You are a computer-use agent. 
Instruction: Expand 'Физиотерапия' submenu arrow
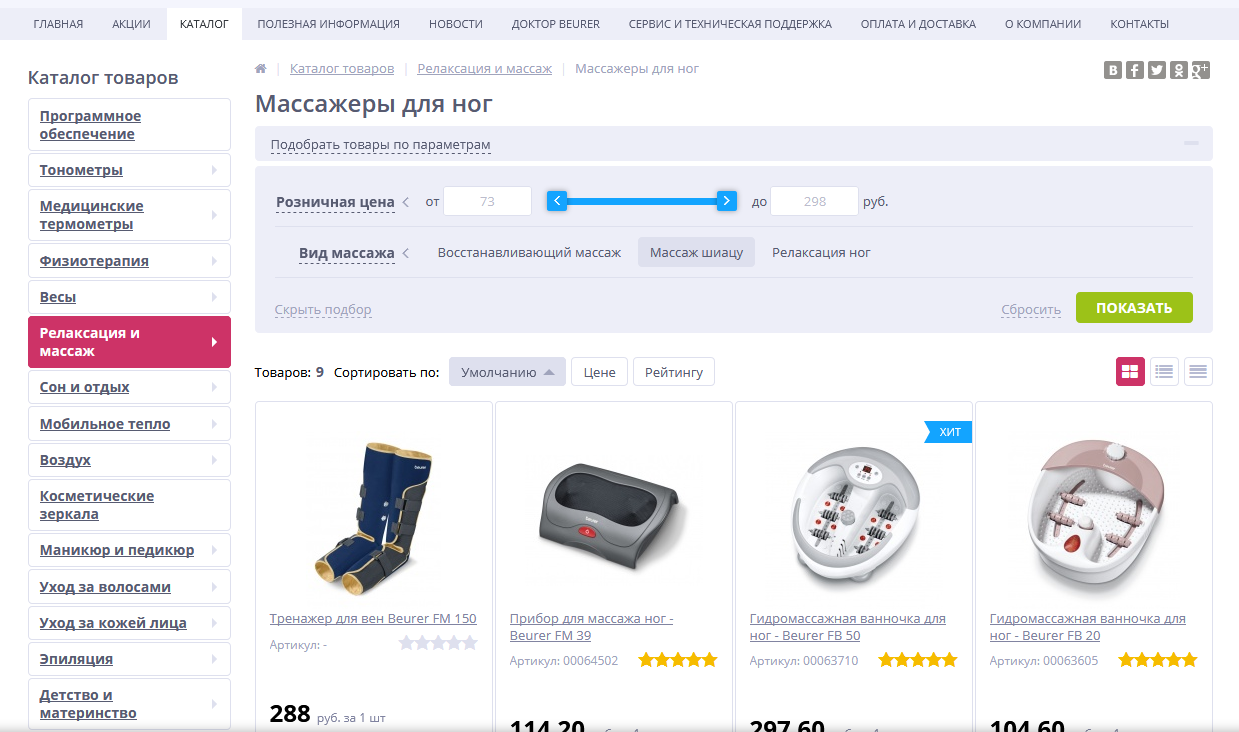pos(214,261)
